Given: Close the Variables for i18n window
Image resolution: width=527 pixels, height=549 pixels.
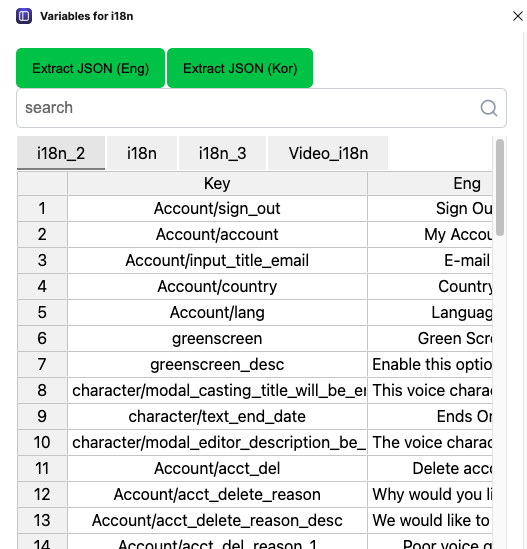Looking at the screenshot, I should coord(518,16).
